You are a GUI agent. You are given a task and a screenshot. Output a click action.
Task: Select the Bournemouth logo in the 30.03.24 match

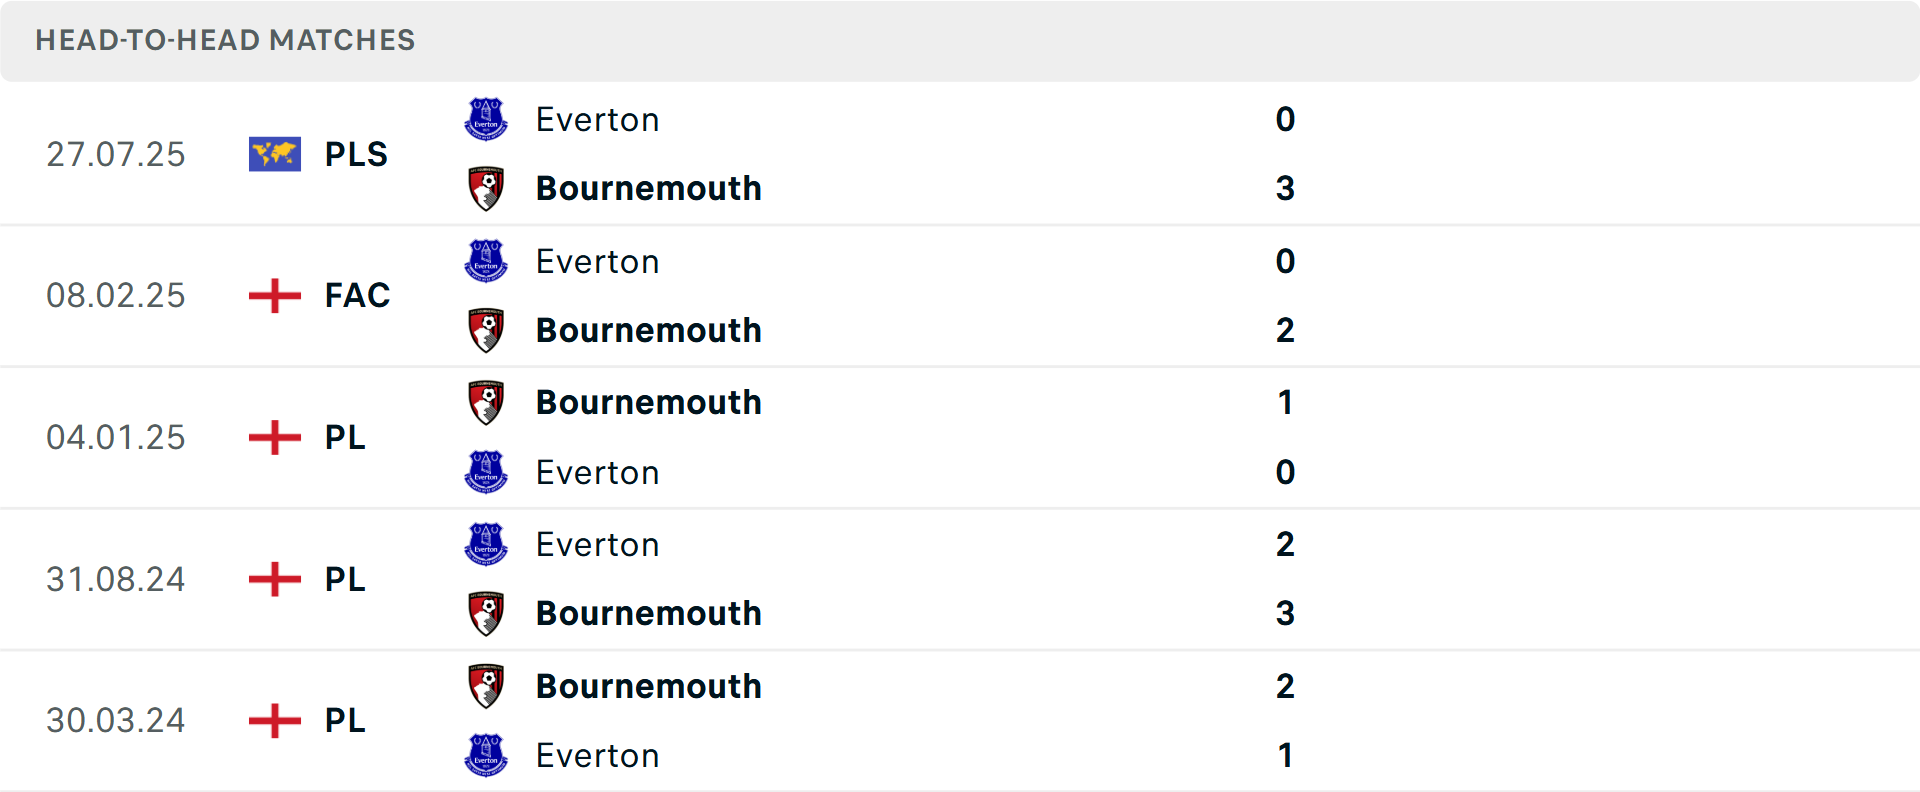click(486, 686)
